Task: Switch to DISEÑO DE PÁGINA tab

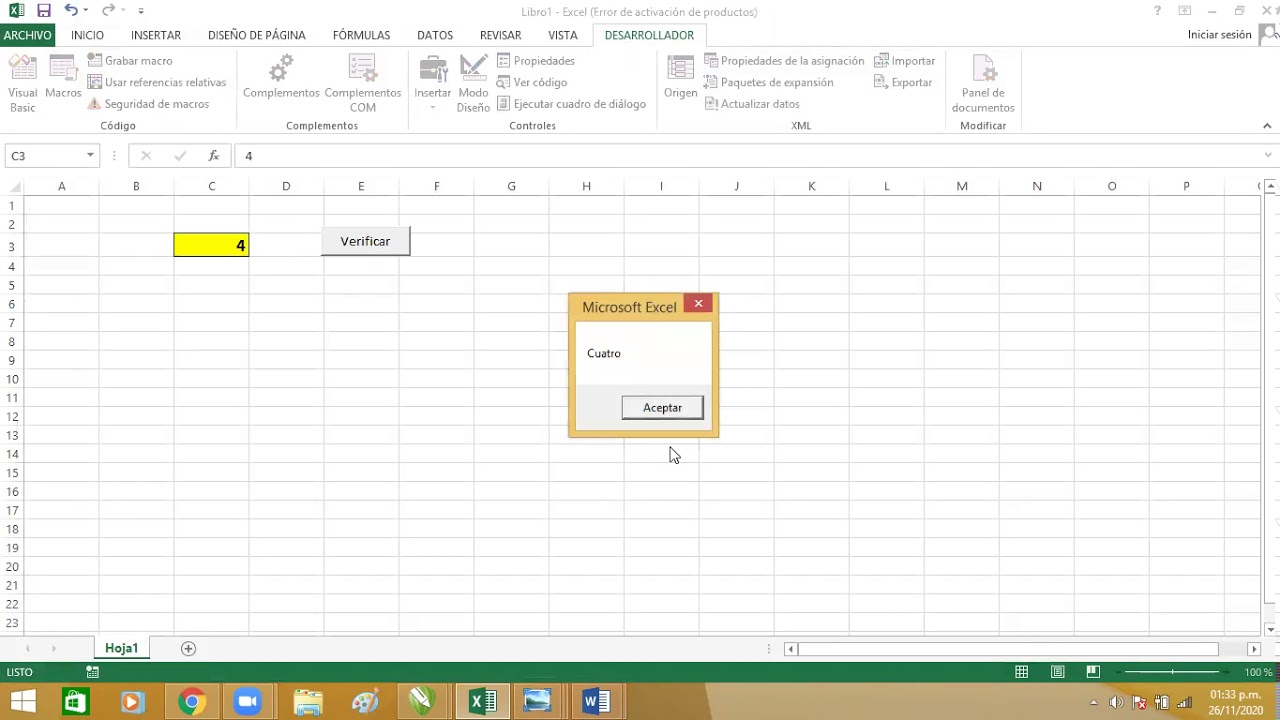Action: (x=257, y=35)
